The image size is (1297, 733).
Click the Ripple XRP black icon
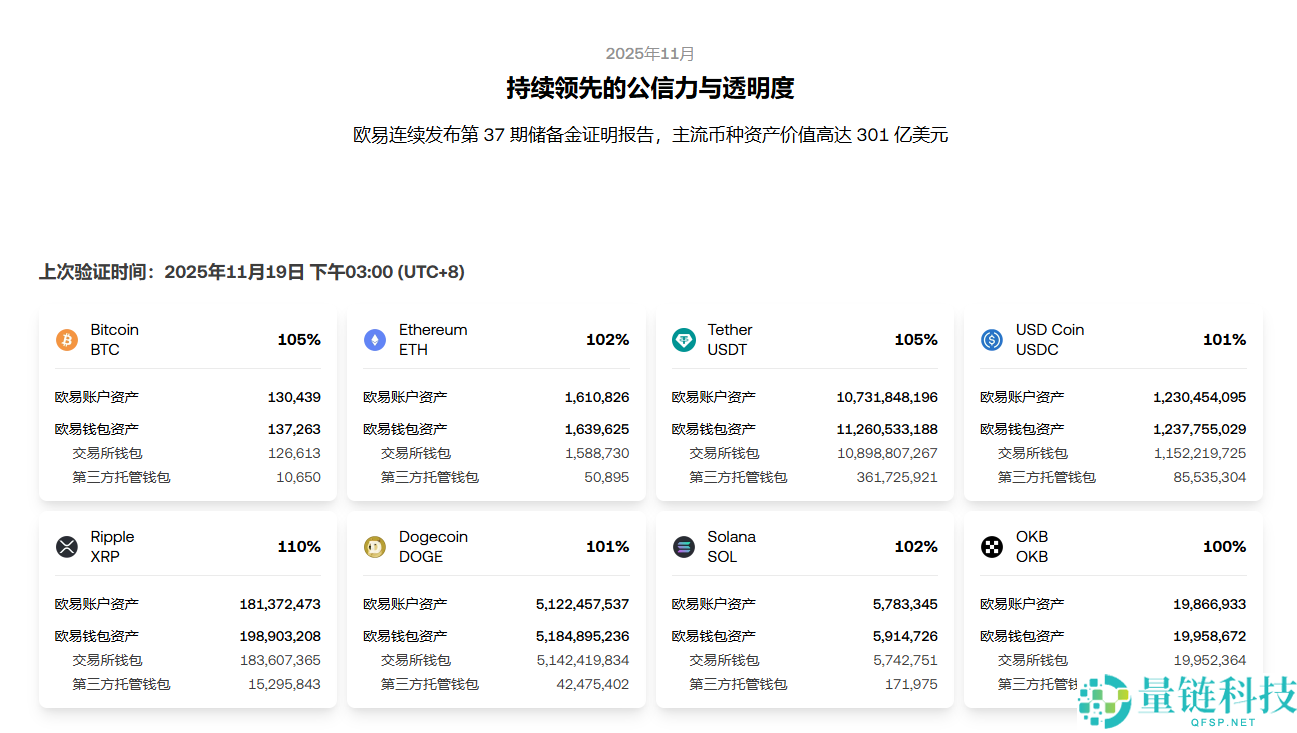(x=66, y=547)
